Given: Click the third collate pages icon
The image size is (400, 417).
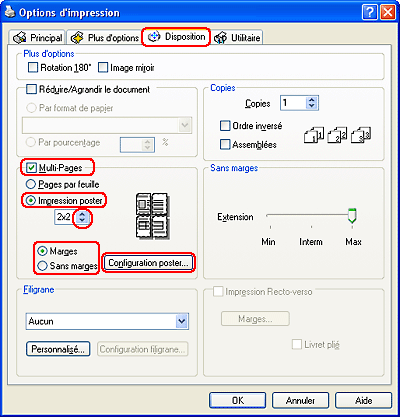Looking at the screenshot, I should pyautogui.click(x=361, y=135).
